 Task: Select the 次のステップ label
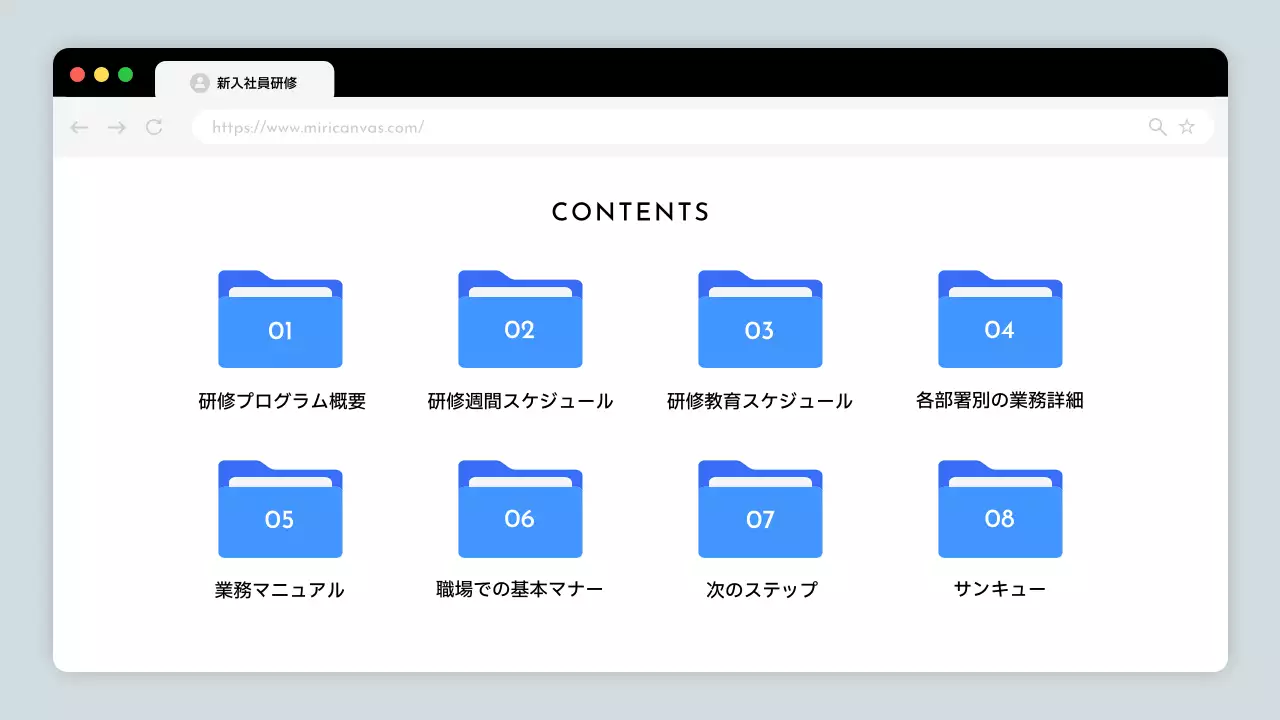click(760, 589)
